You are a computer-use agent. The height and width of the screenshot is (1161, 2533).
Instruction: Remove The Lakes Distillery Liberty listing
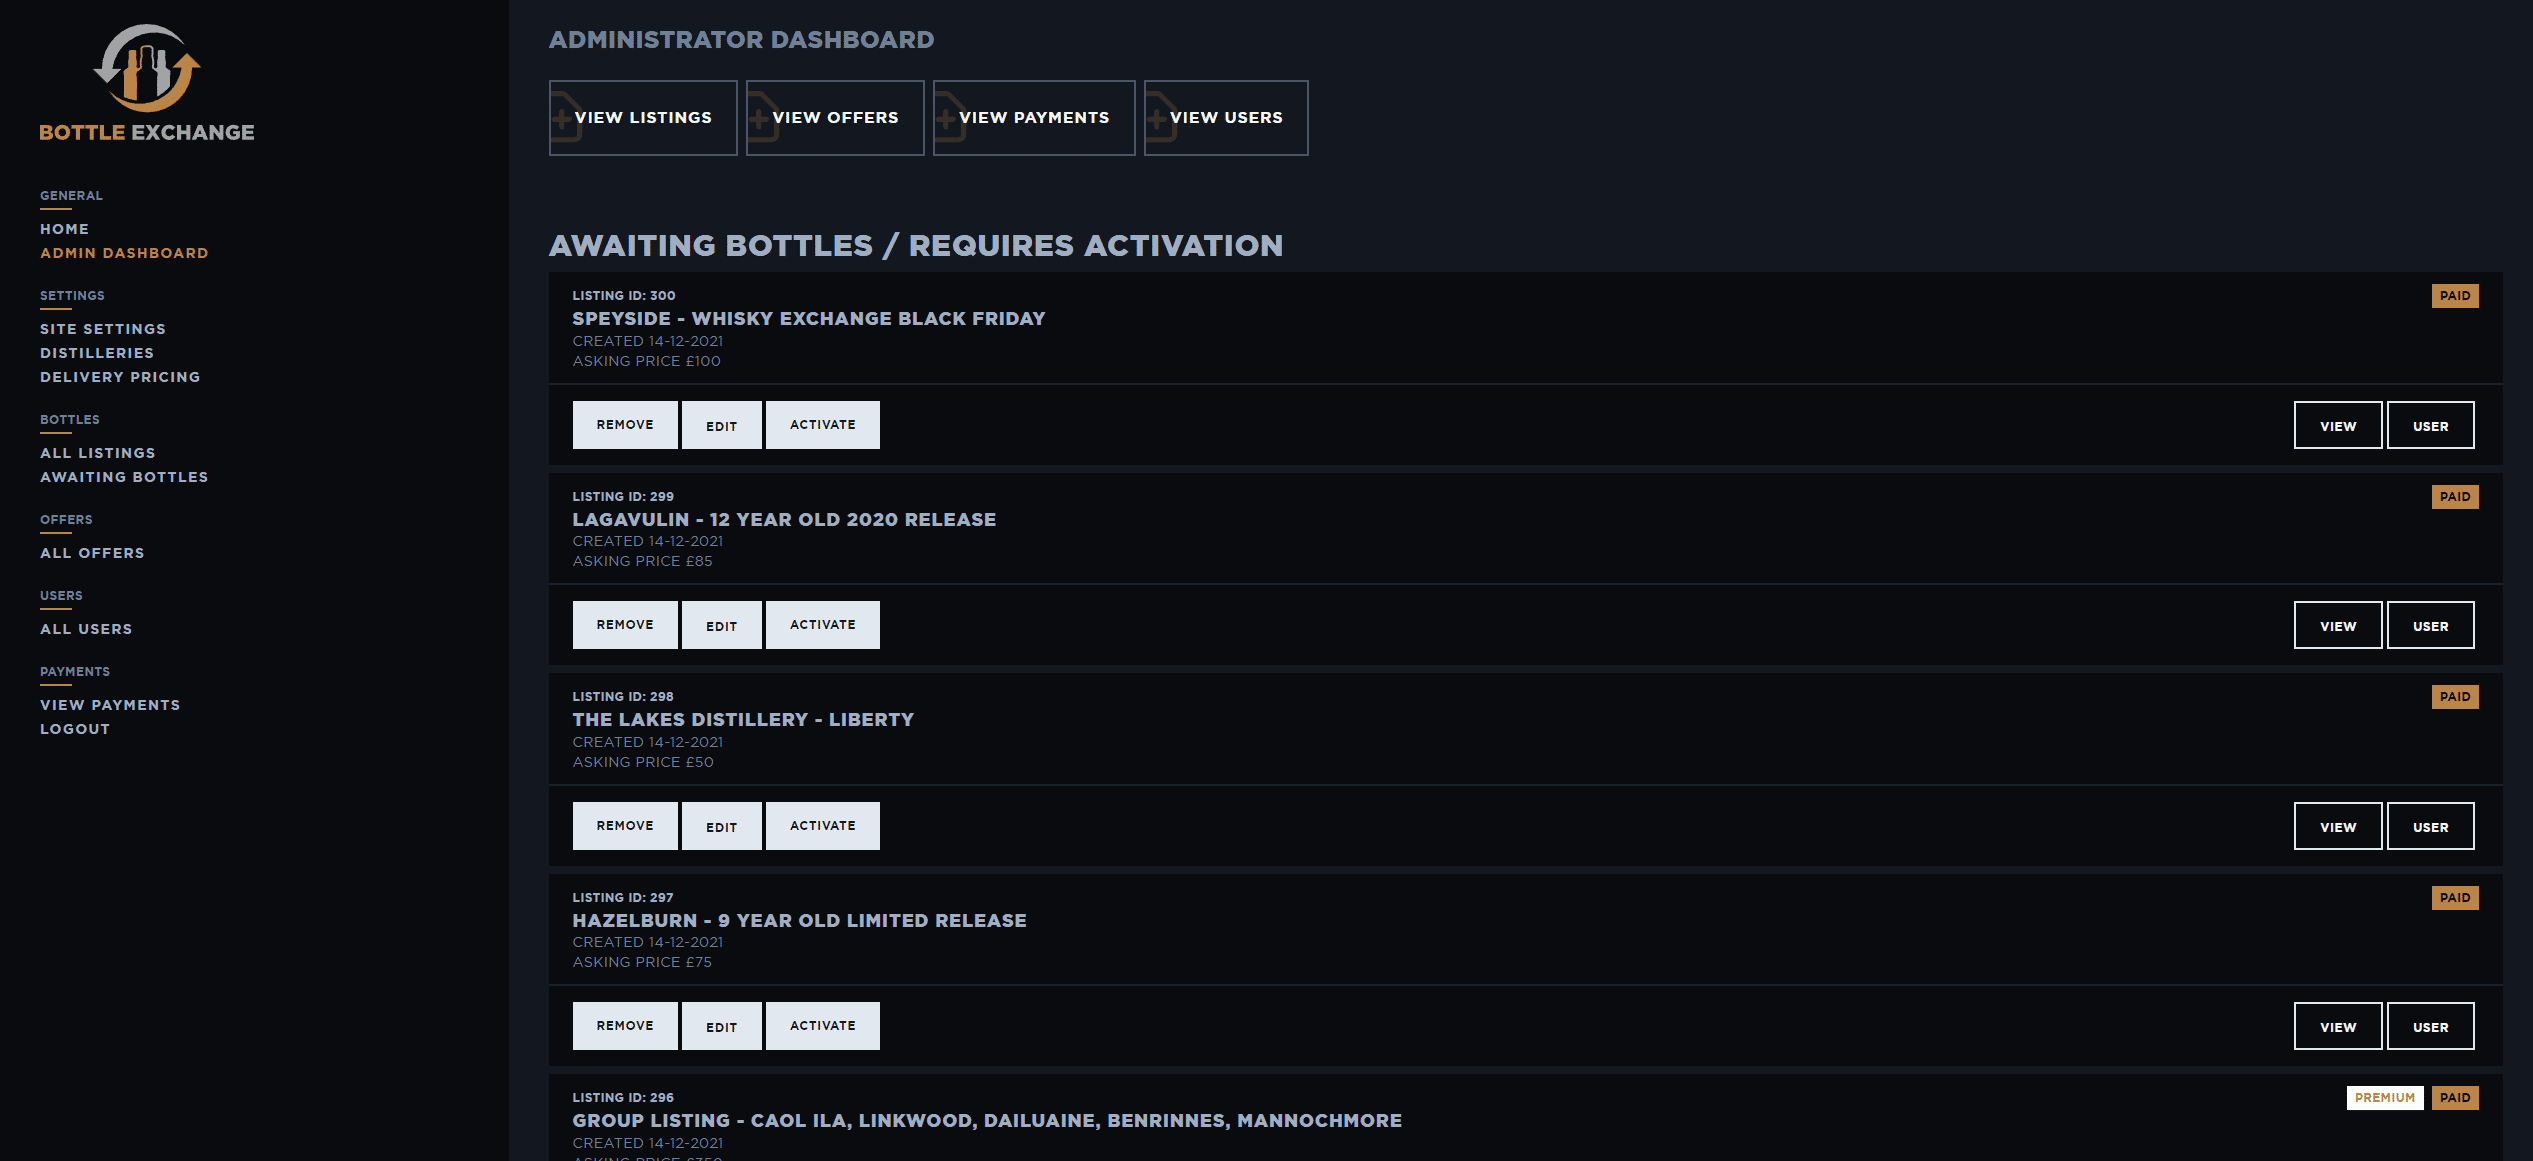coord(624,825)
